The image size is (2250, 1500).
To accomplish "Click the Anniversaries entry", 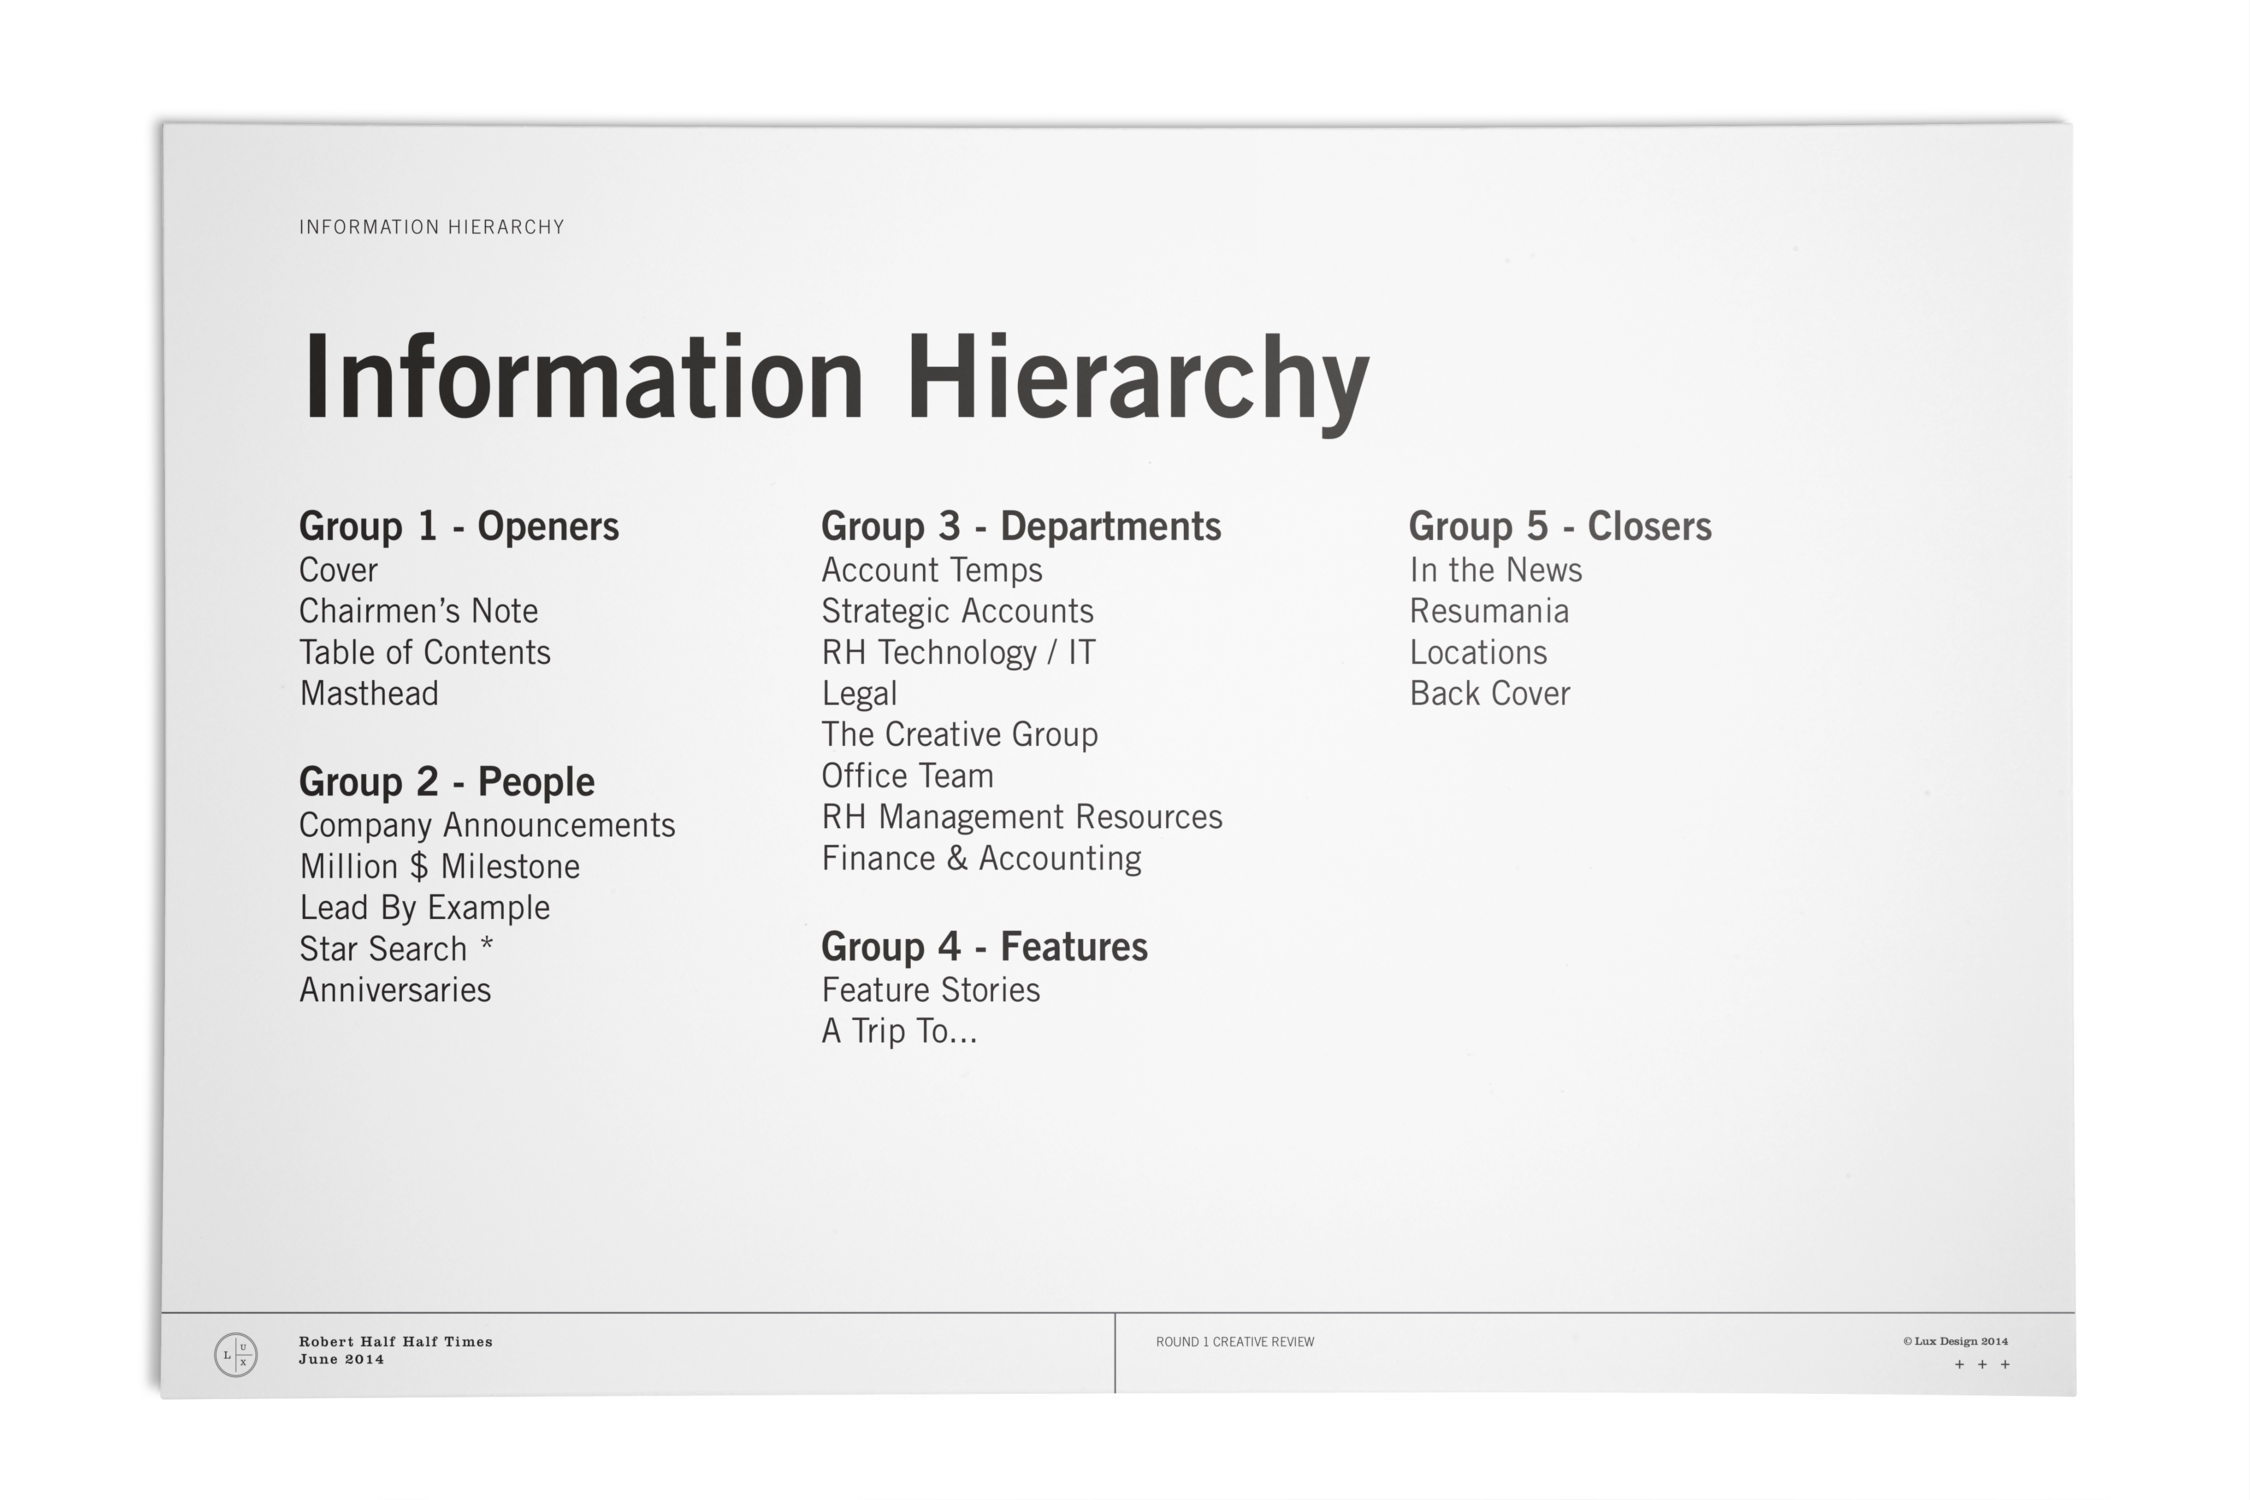I will pyautogui.click(x=395, y=990).
